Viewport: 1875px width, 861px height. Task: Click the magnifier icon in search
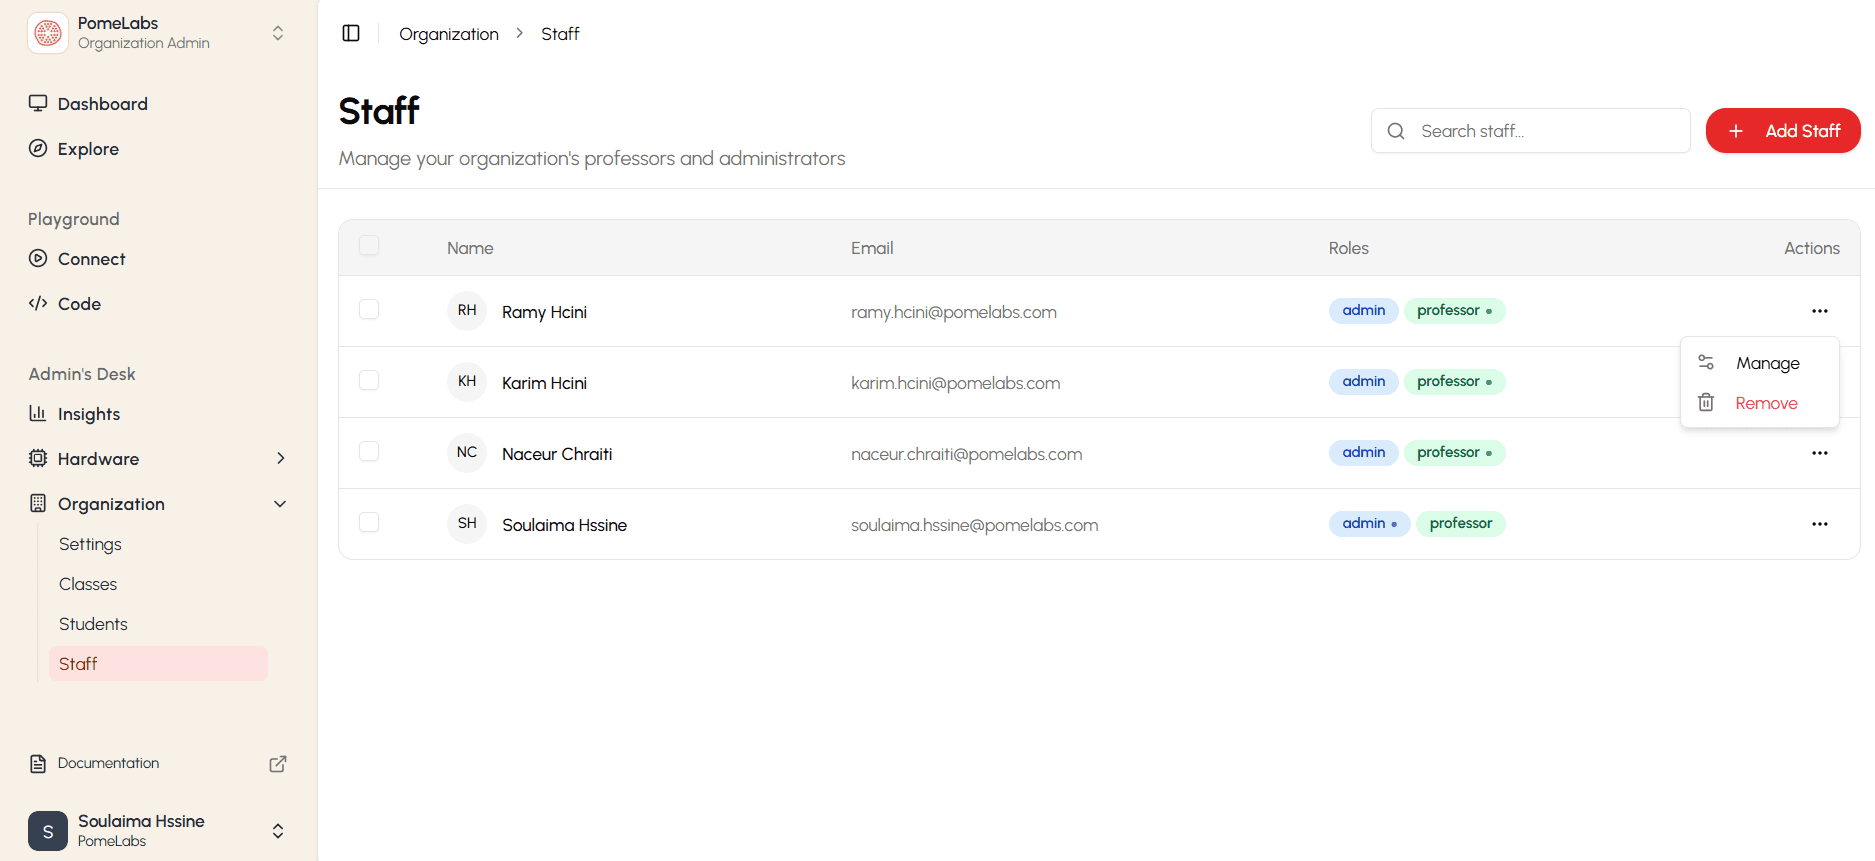coord(1396,131)
